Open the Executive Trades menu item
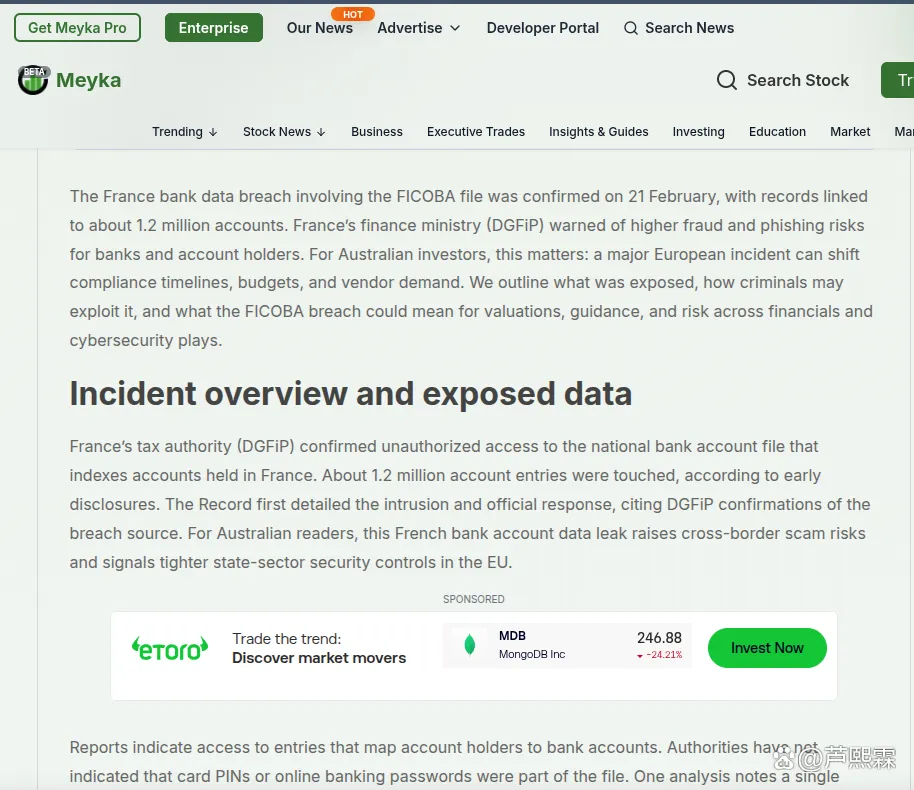The height and width of the screenshot is (790, 914). tap(476, 132)
